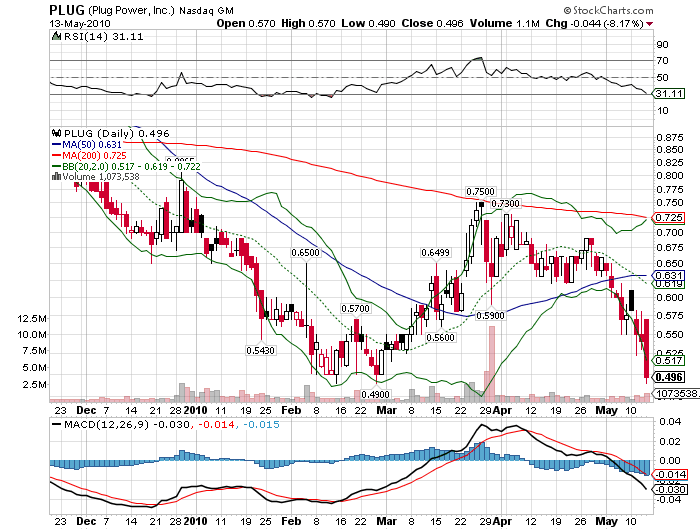The width and height of the screenshot is (700, 530).
Task: Click the PLUG (Daily) 0.496 legend label
Action: click(x=117, y=133)
